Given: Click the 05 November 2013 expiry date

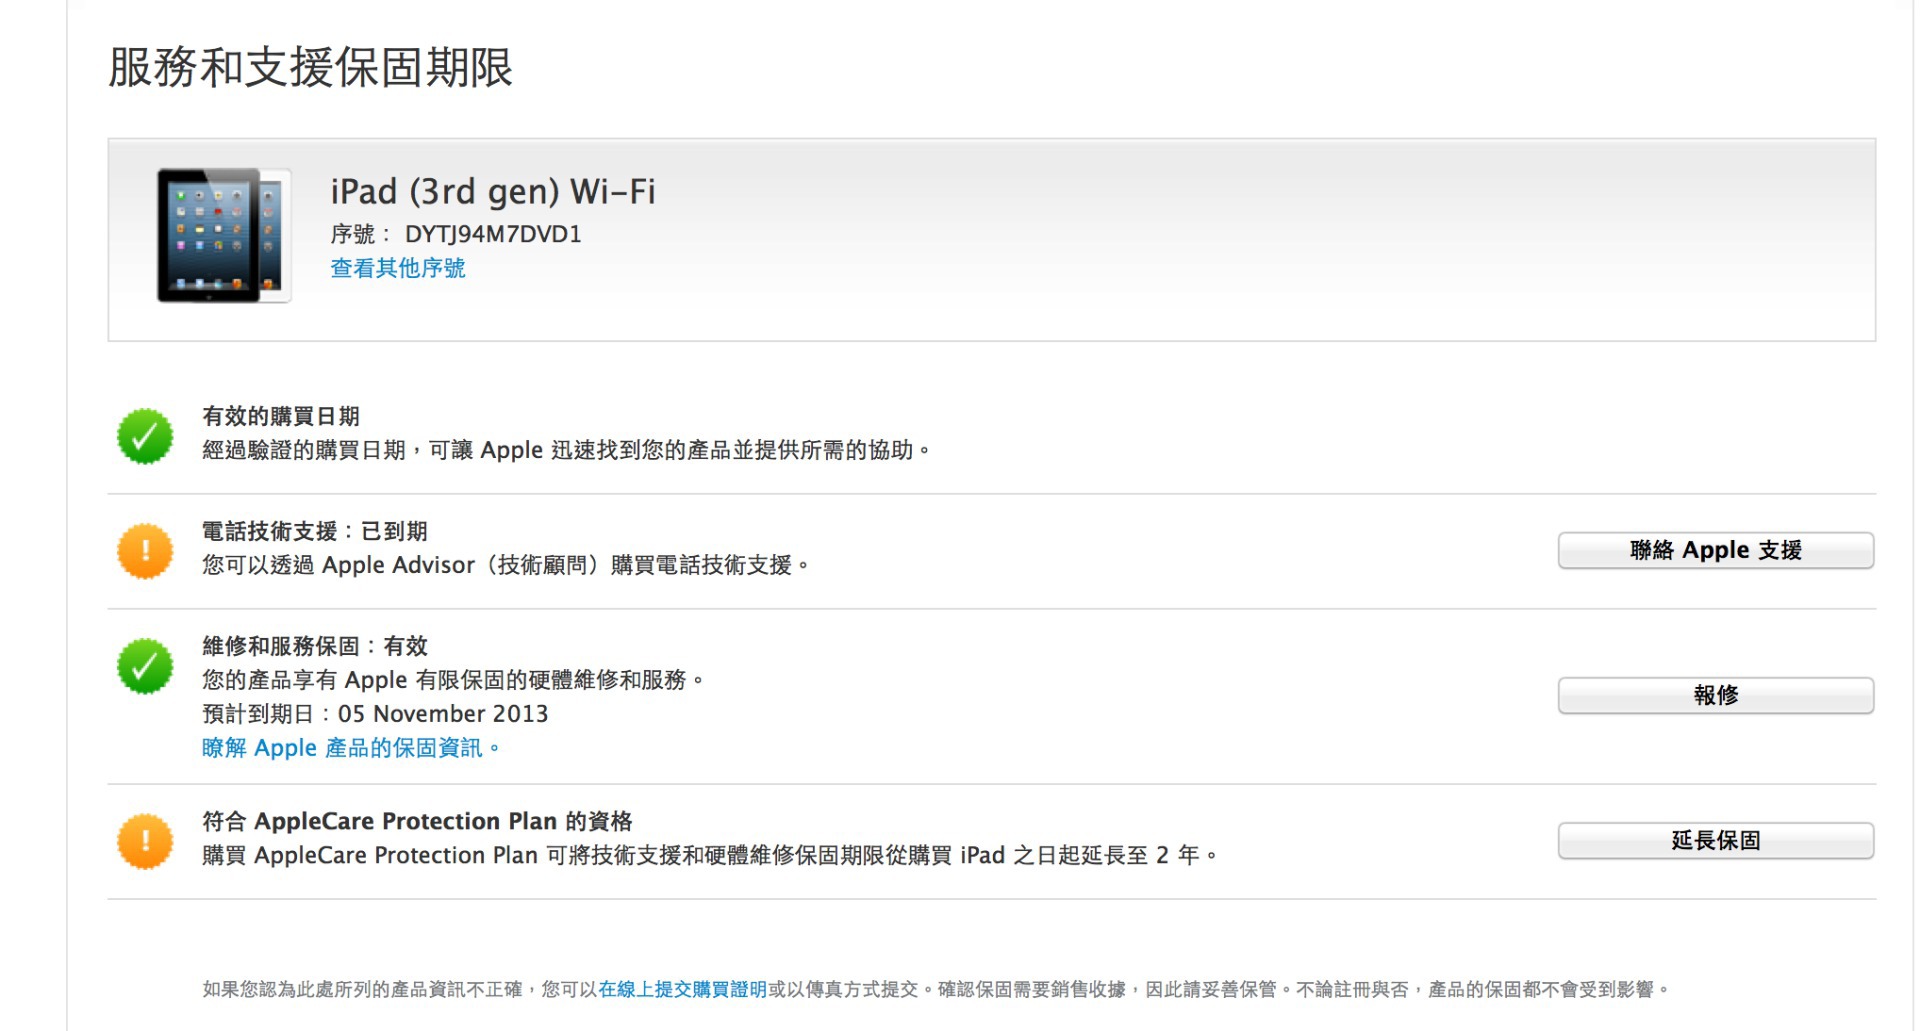Looking at the screenshot, I should tap(443, 714).
